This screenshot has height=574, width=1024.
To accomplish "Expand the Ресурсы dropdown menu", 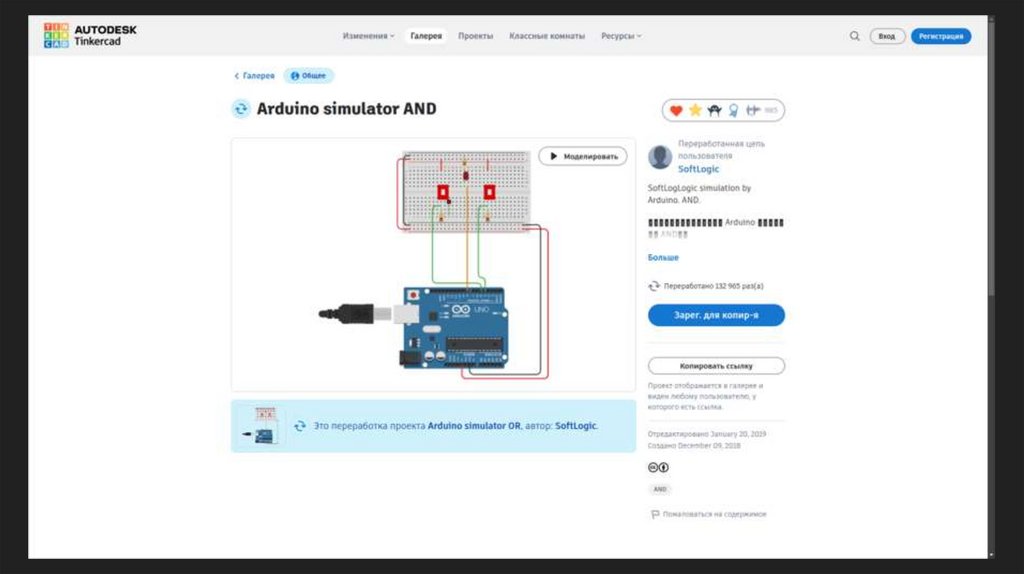I will click(621, 36).
